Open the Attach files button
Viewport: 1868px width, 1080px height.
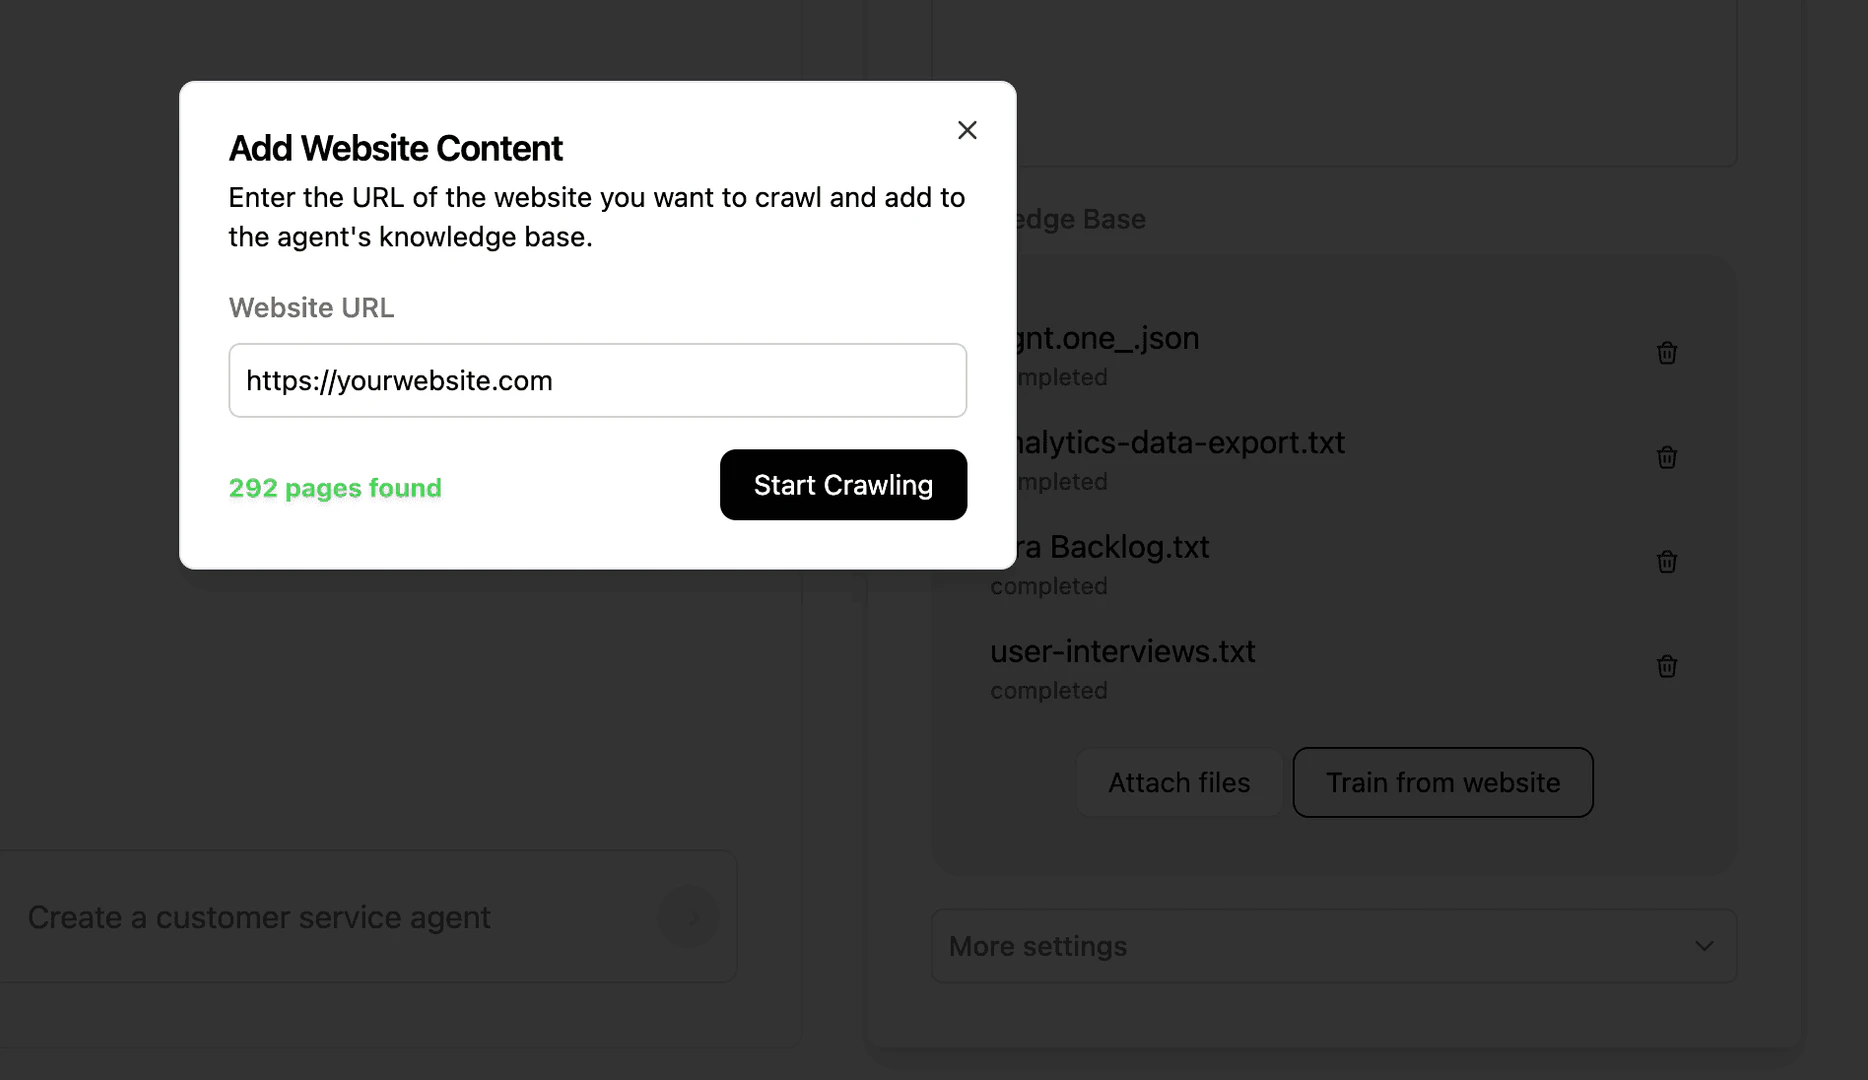pos(1178,782)
